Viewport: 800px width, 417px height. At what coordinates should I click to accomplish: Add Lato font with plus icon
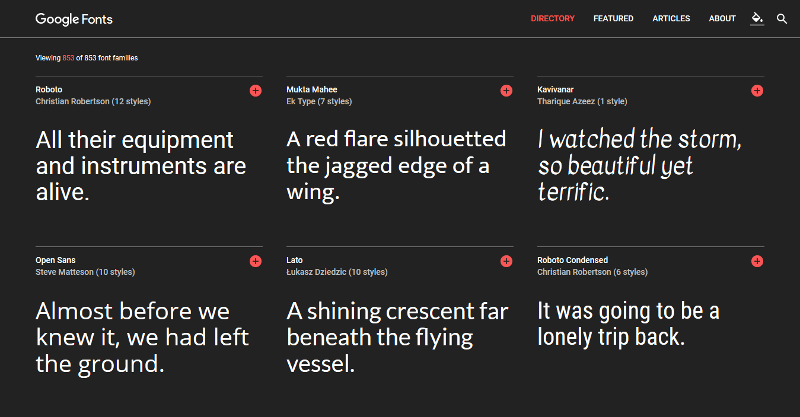click(x=506, y=261)
